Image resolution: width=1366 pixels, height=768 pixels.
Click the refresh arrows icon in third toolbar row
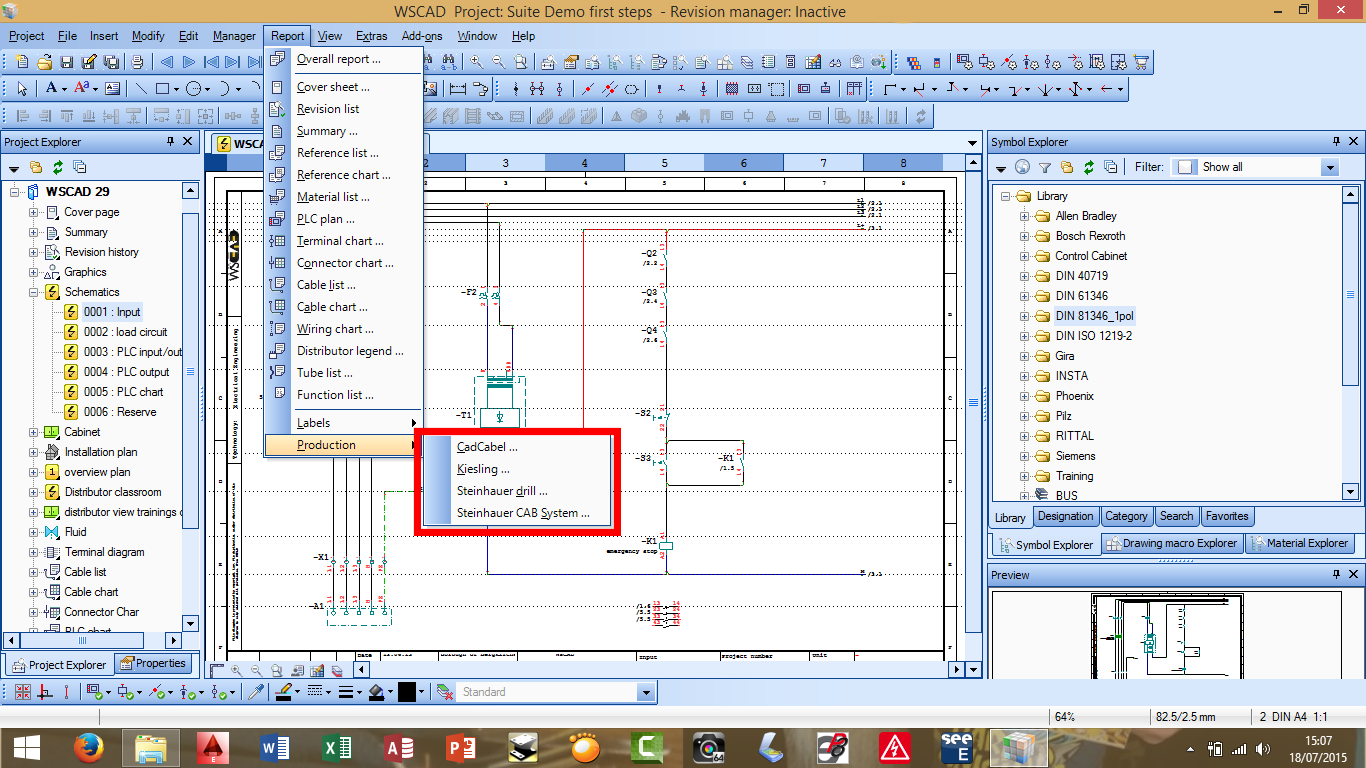920,116
